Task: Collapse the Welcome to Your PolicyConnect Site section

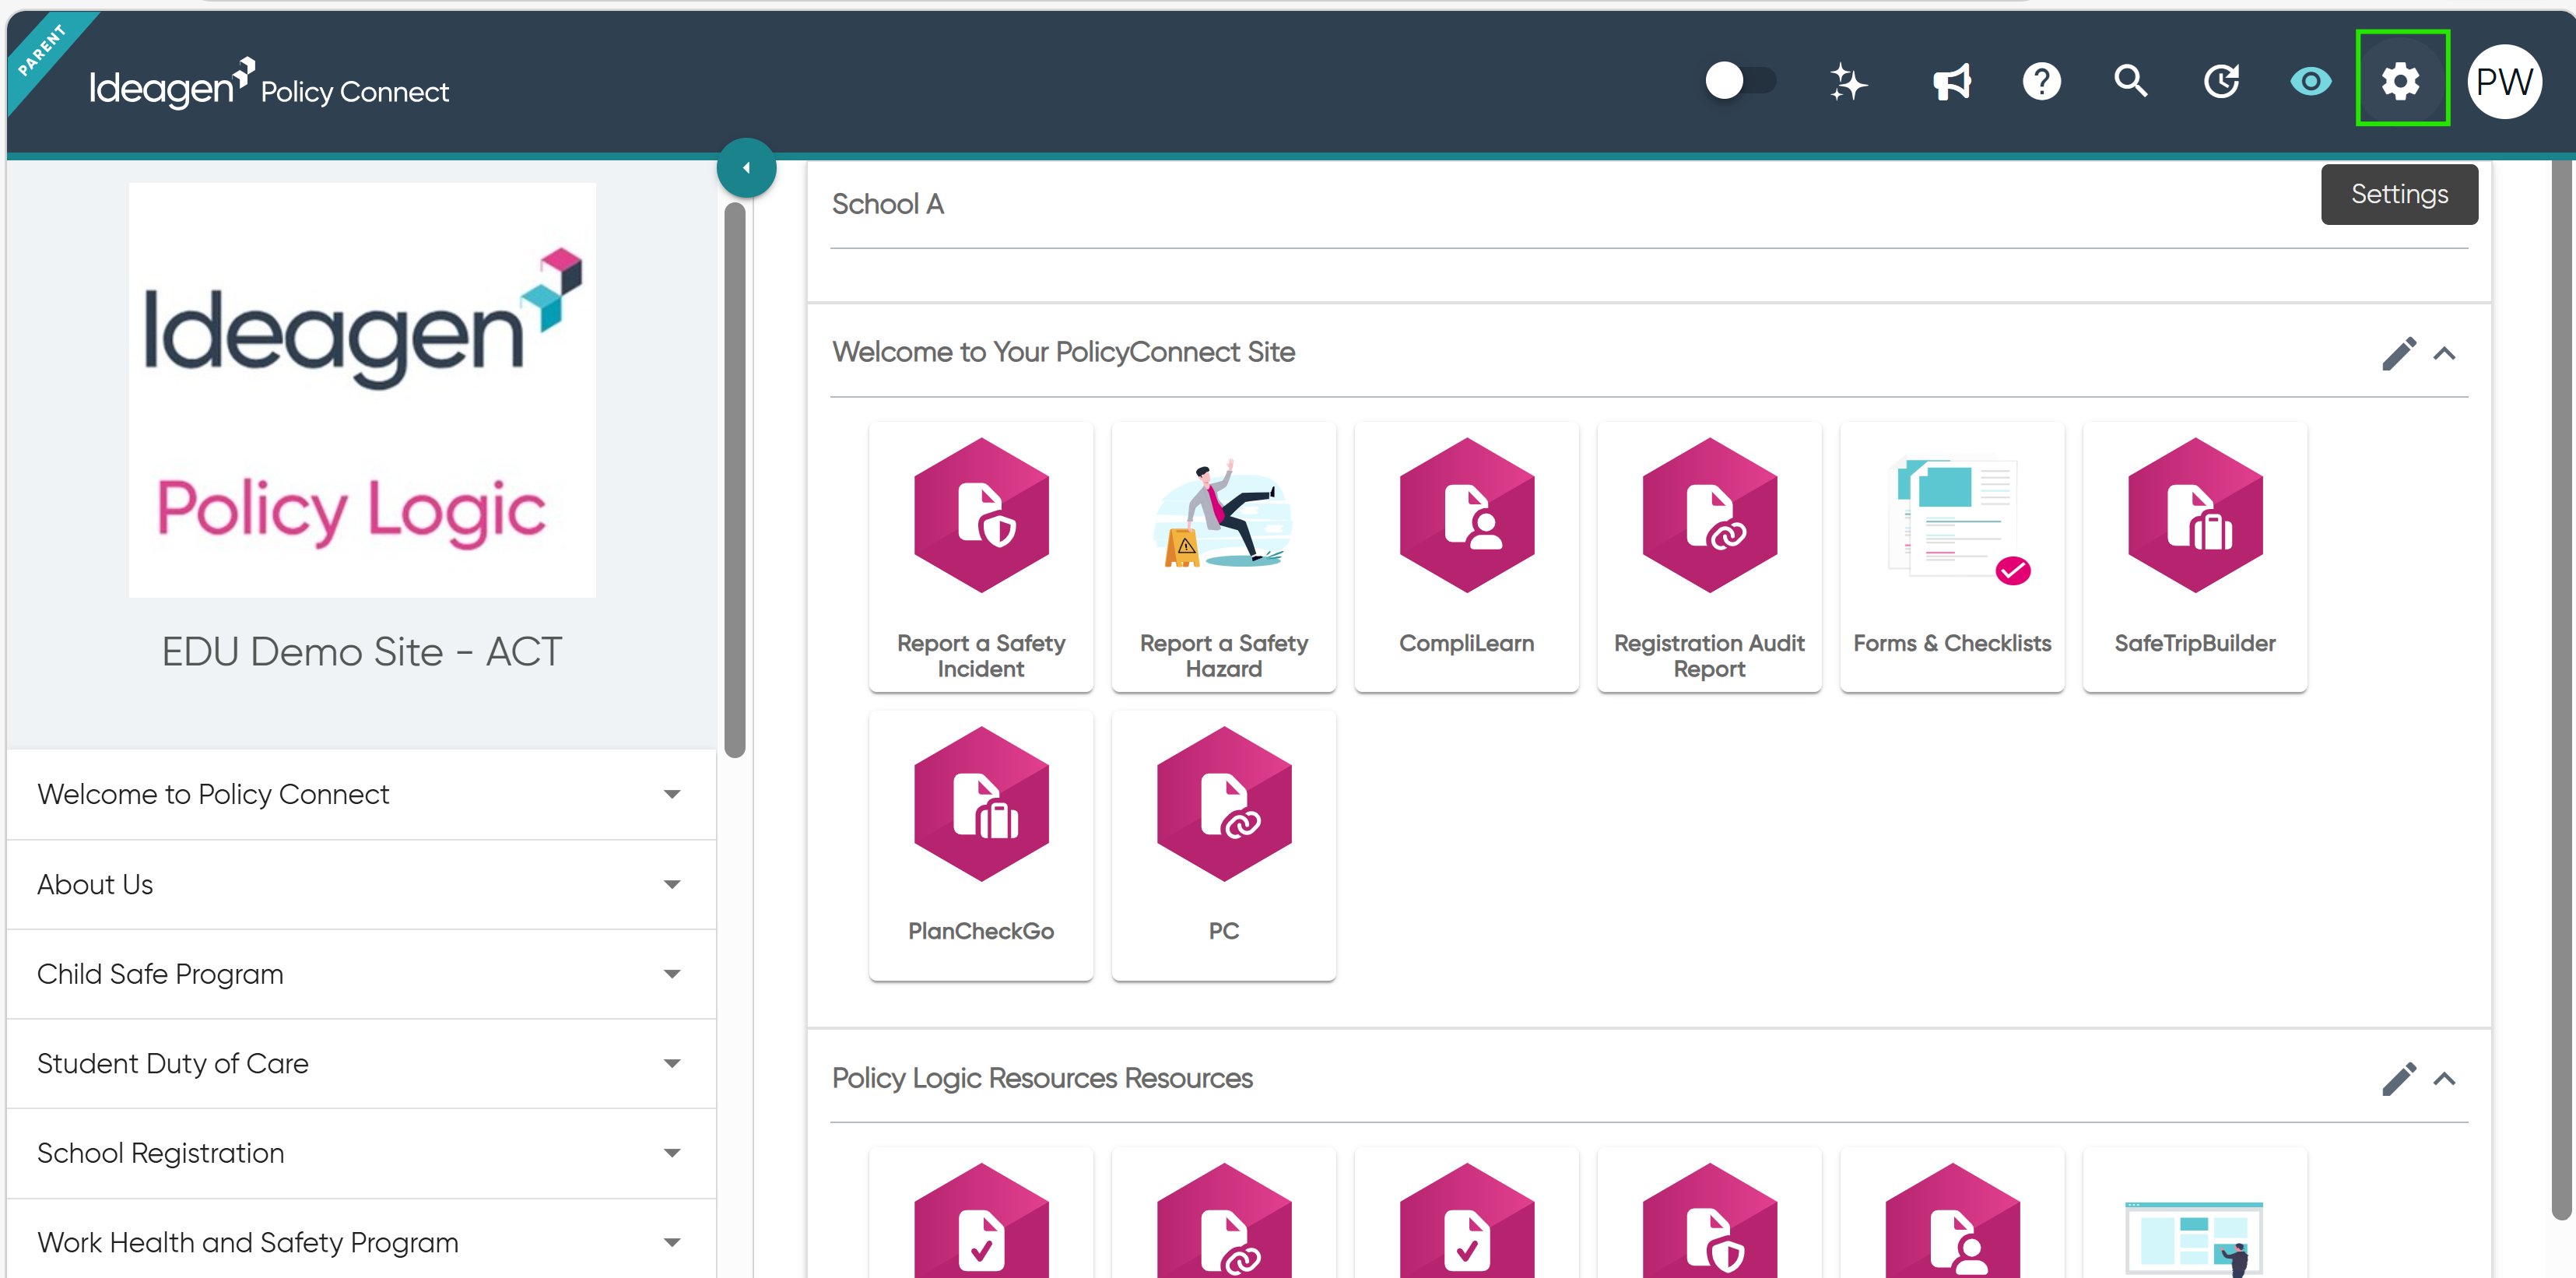Action: coord(2444,353)
